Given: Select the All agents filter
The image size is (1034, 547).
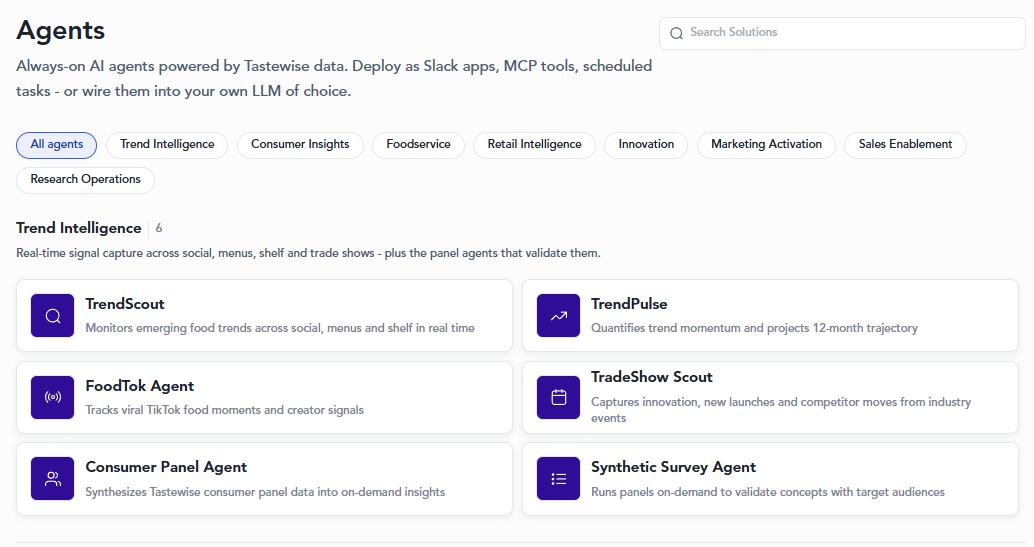Looking at the screenshot, I should [x=57, y=145].
